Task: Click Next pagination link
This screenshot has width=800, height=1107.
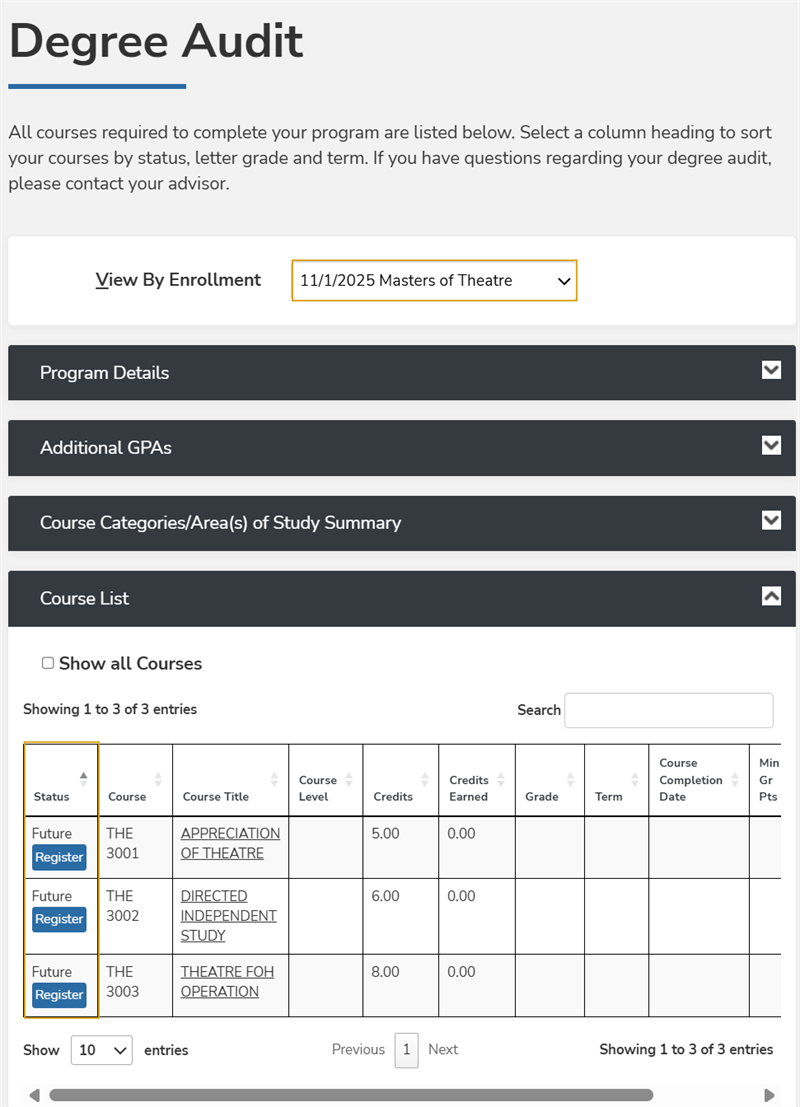Action: (443, 1050)
